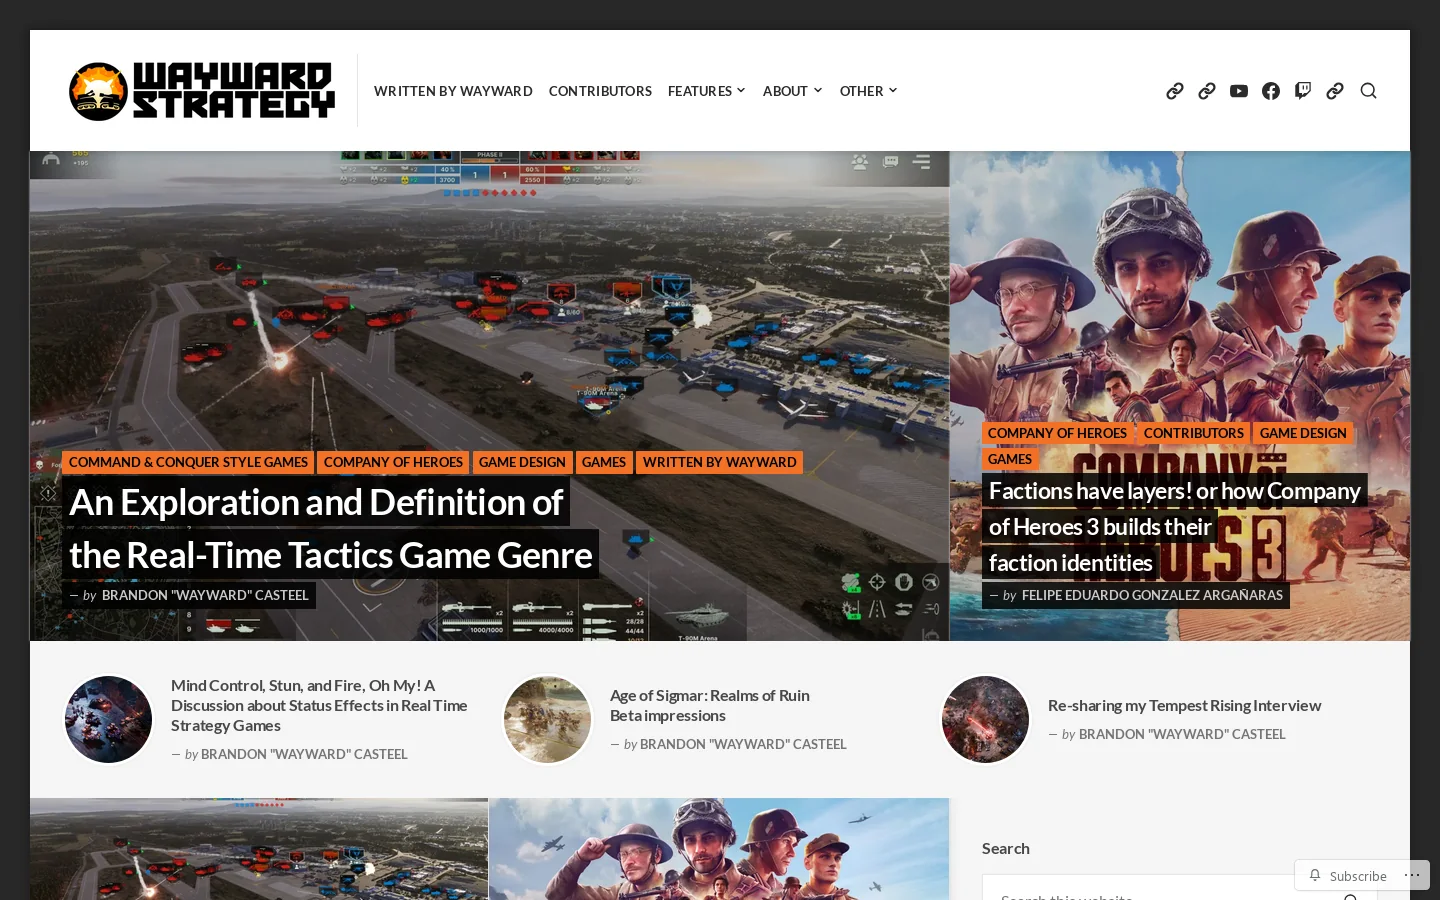Click the Contributors tag on the Factions article
The height and width of the screenshot is (900, 1440).
tap(1194, 433)
